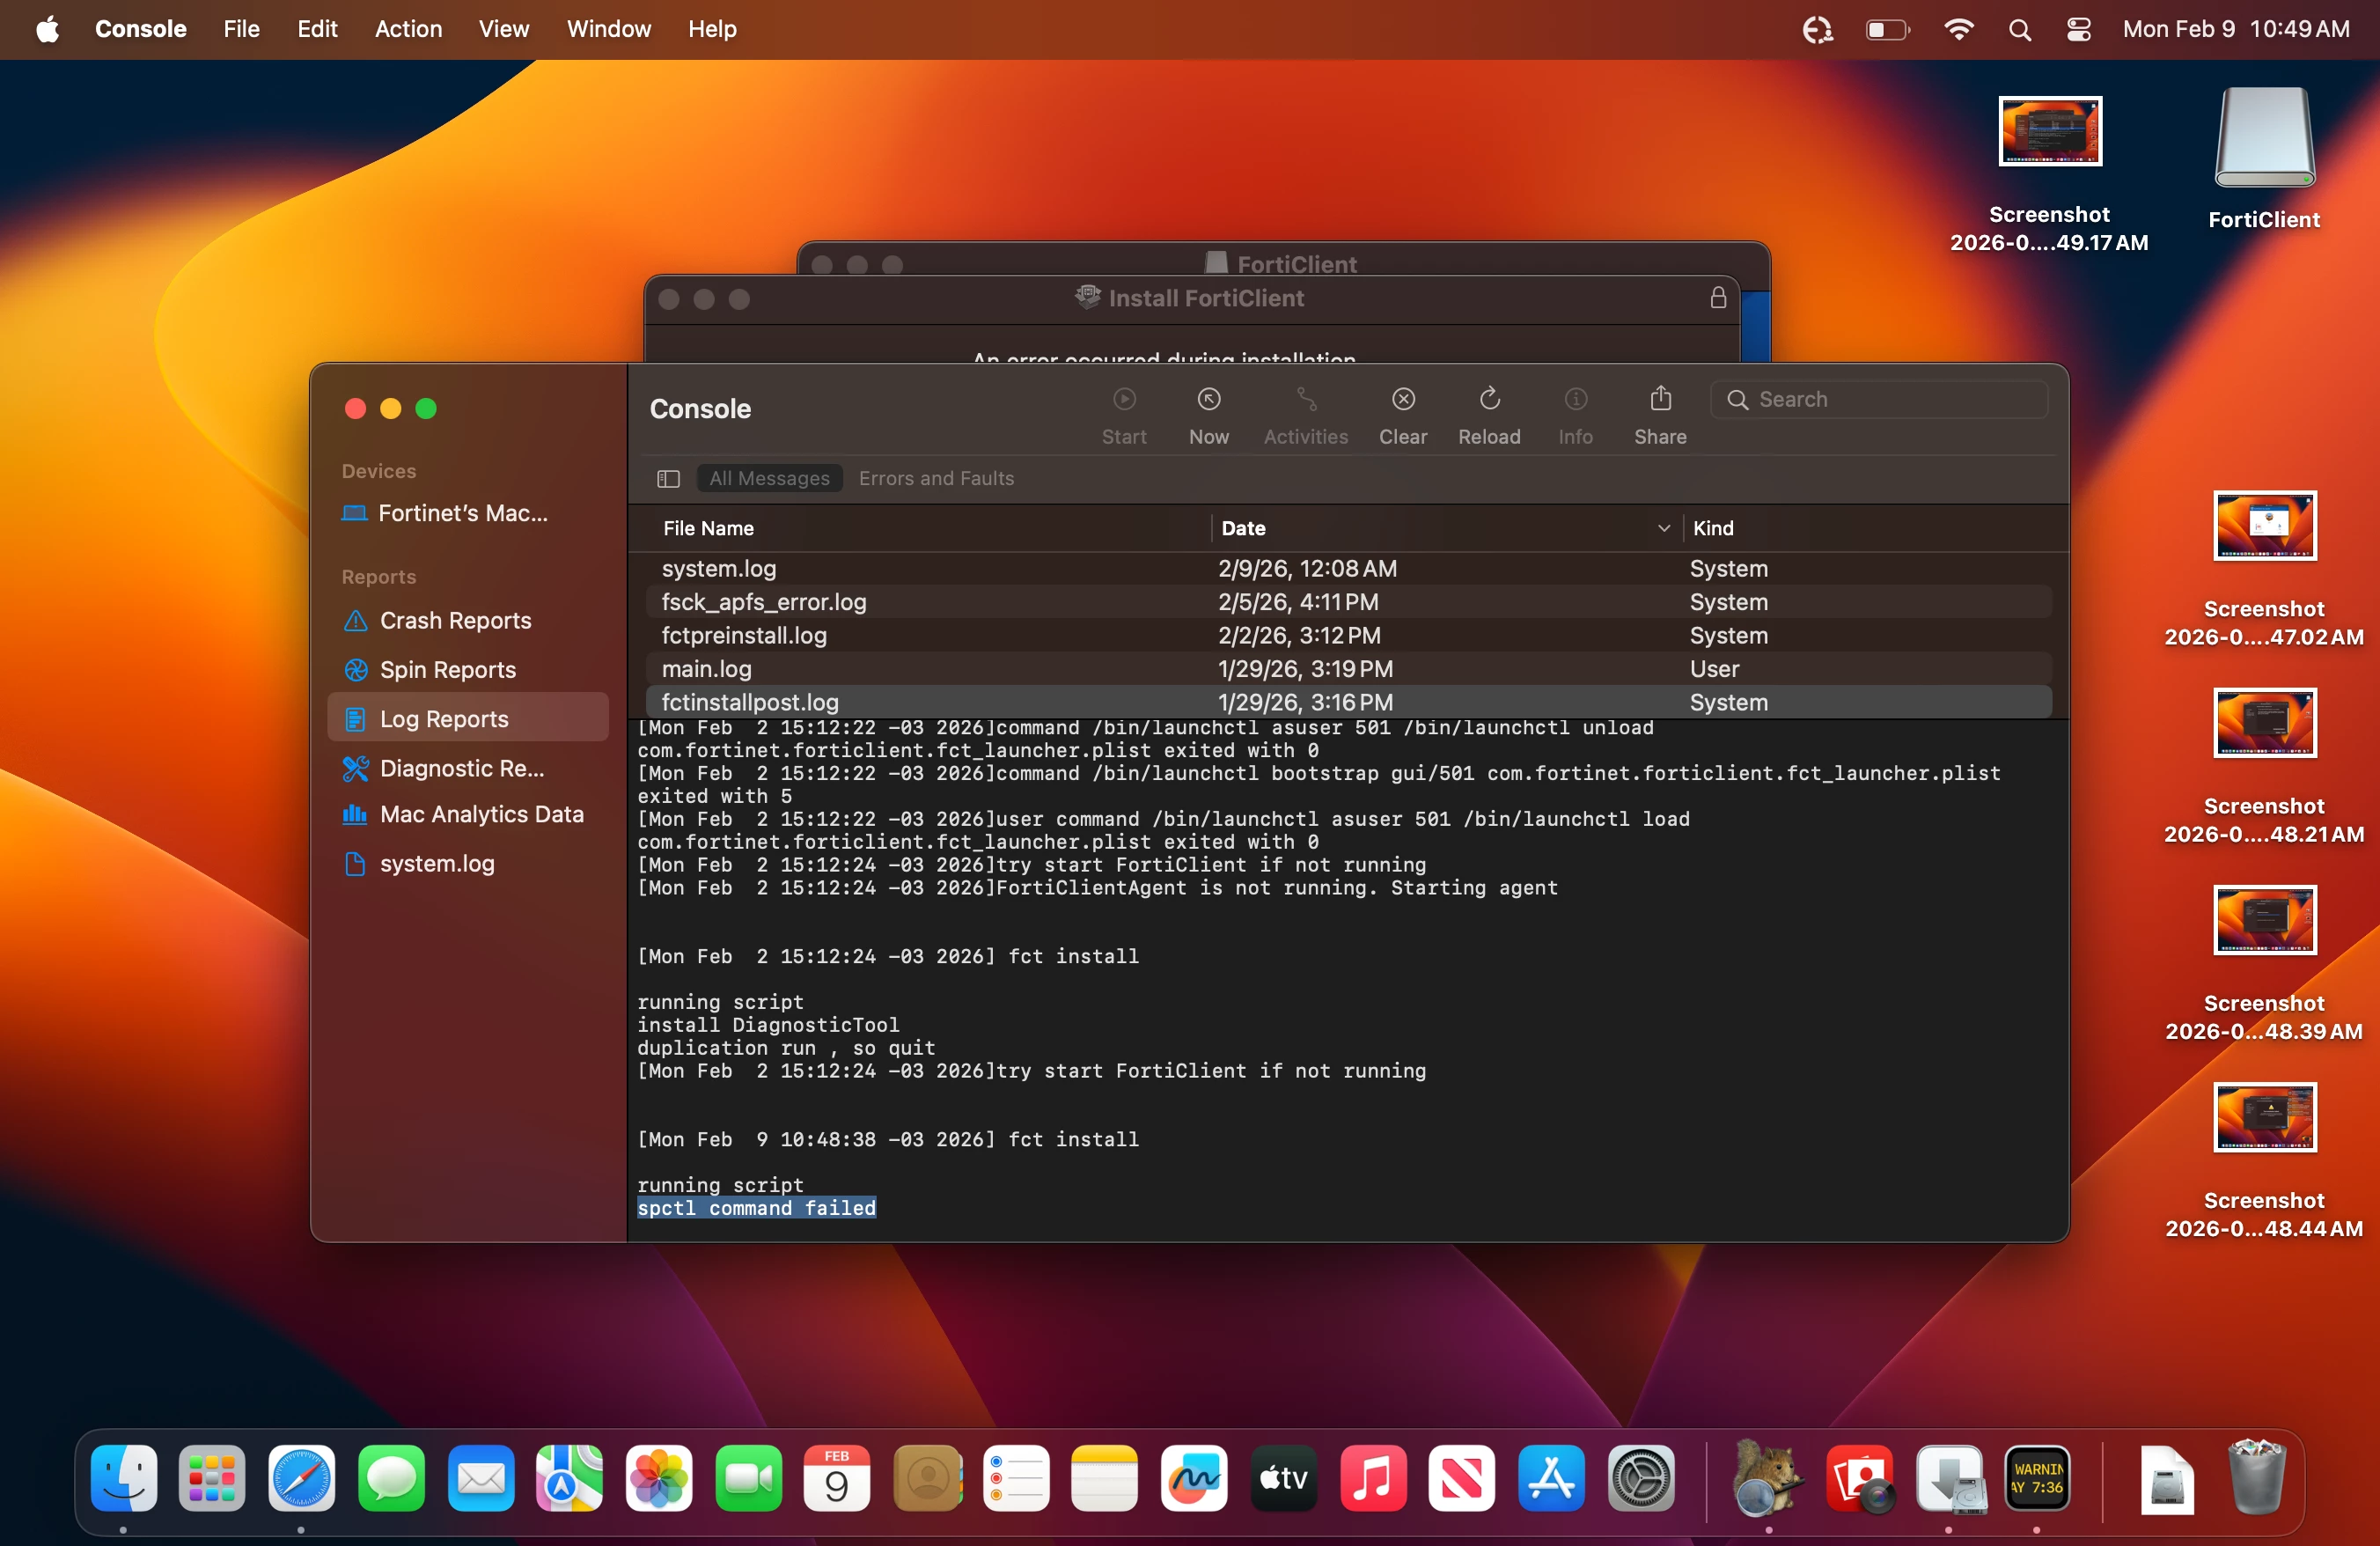The width and height of the screenshot is (2380, 1546).
Task: Open the Window menu
Action: [608, 30]
